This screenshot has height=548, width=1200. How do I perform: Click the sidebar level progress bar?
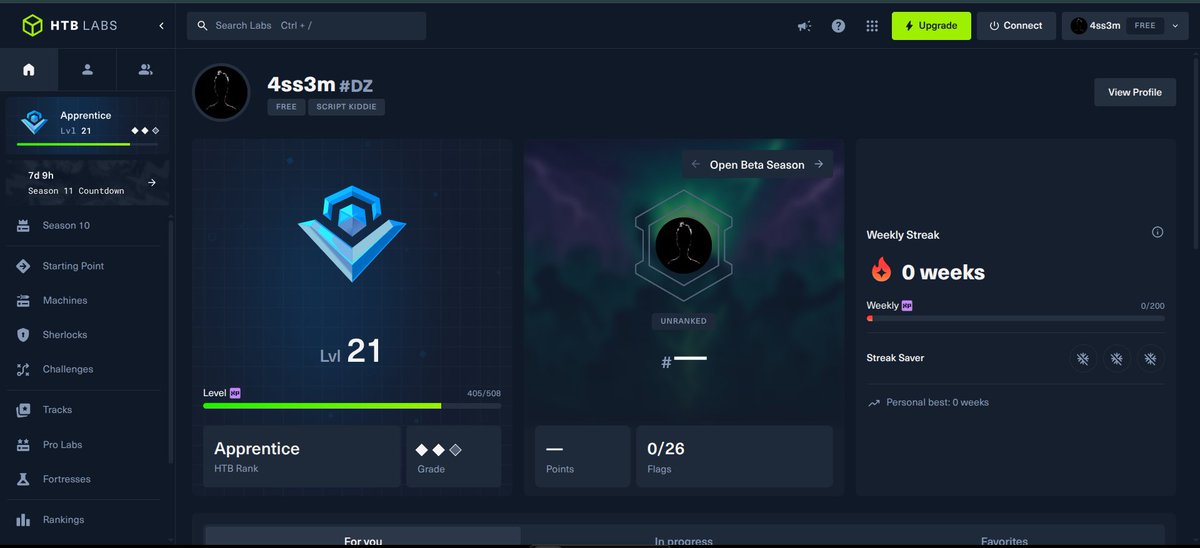tap(87, 145)
